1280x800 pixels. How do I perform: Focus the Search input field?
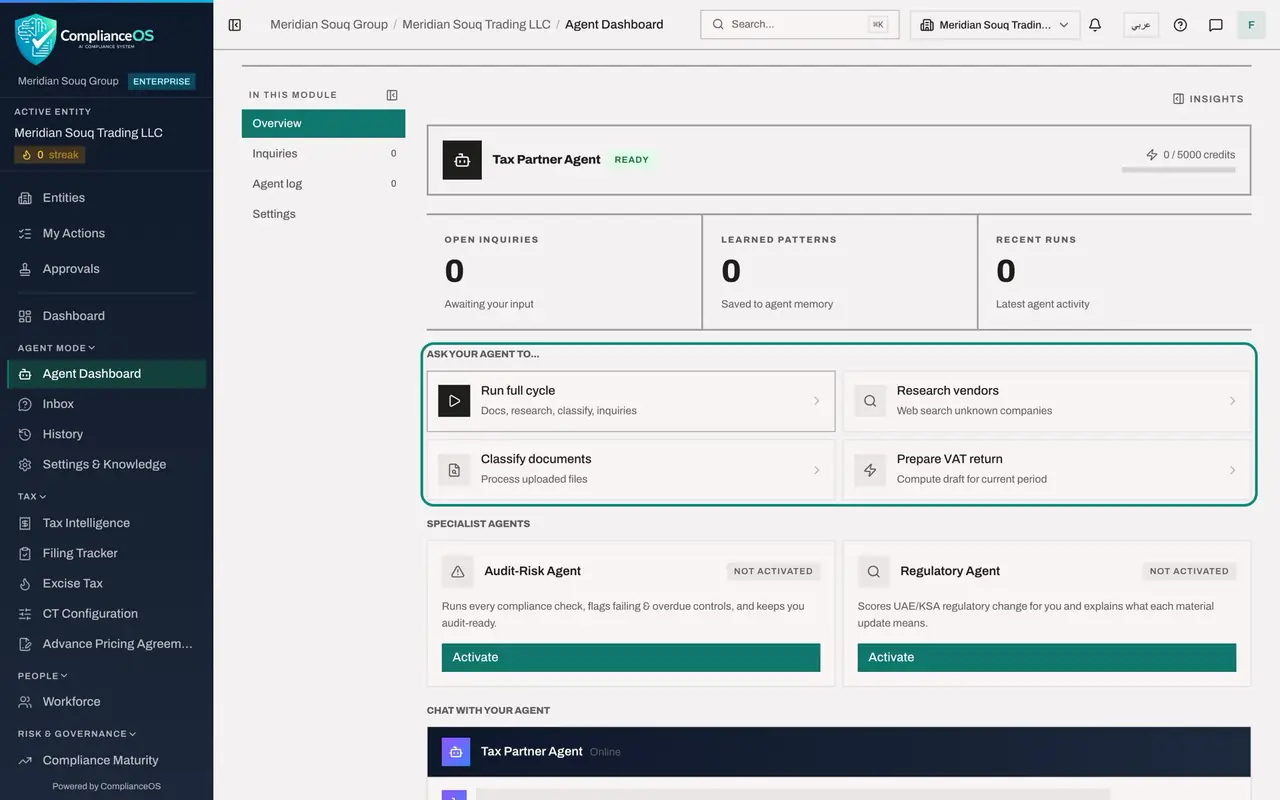point(799,25)
